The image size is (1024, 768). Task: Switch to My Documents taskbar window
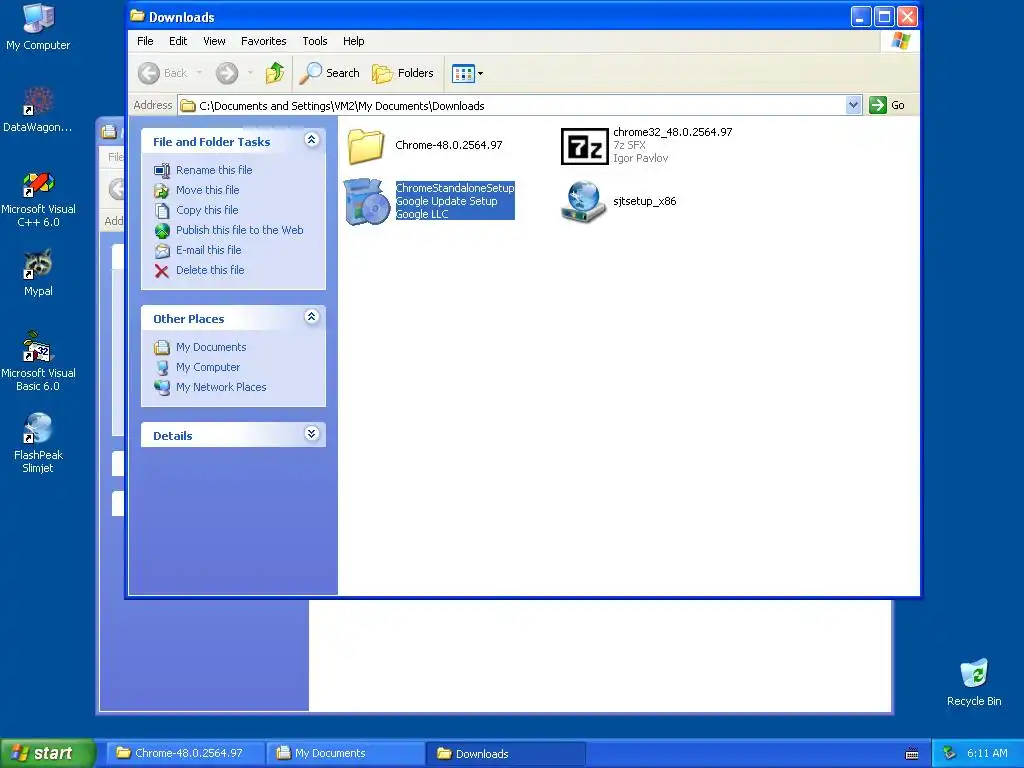pos(345,753)
